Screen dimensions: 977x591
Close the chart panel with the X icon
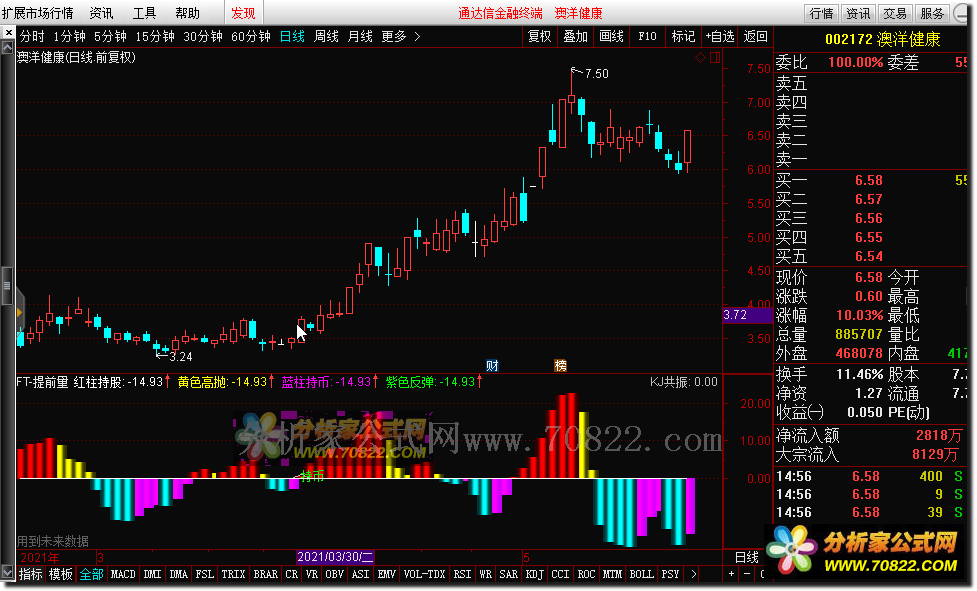tap(8, 33)
